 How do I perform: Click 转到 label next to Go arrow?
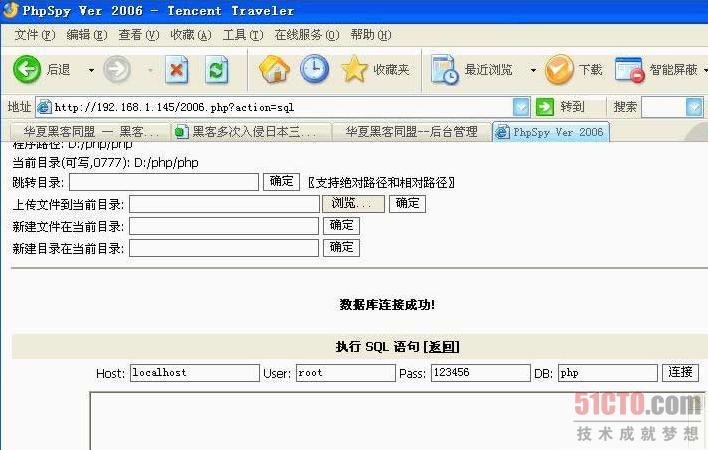(572, 107)
